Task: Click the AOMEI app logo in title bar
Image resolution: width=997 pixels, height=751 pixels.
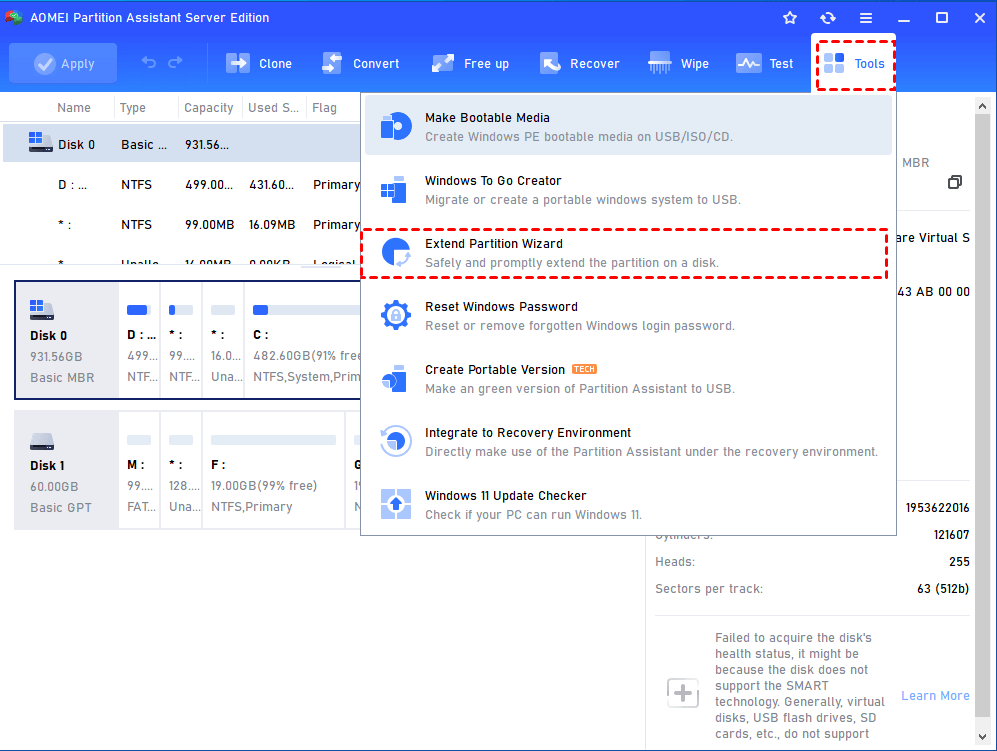Action: point(13,17)
